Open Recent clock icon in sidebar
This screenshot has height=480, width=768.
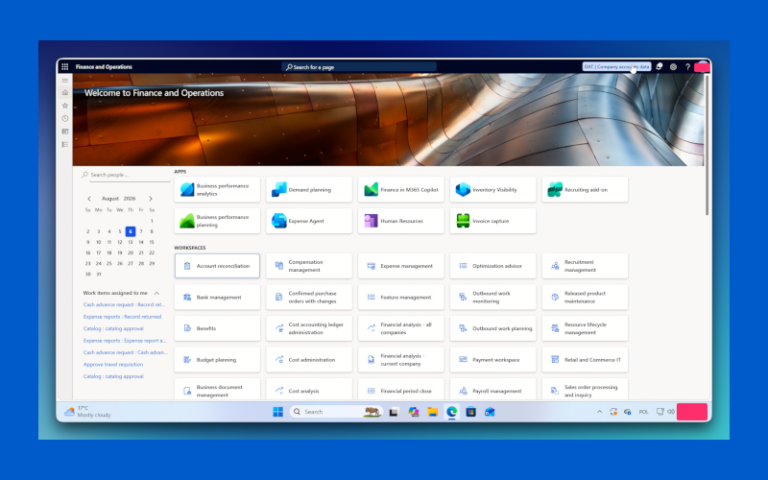coord(65,119)
